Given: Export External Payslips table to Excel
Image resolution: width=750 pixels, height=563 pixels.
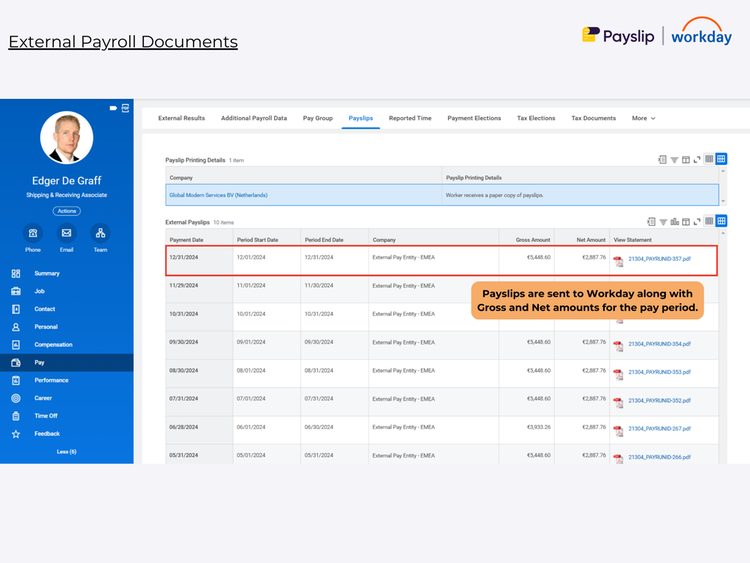Looking at the screenshot, I should (650, 221).
